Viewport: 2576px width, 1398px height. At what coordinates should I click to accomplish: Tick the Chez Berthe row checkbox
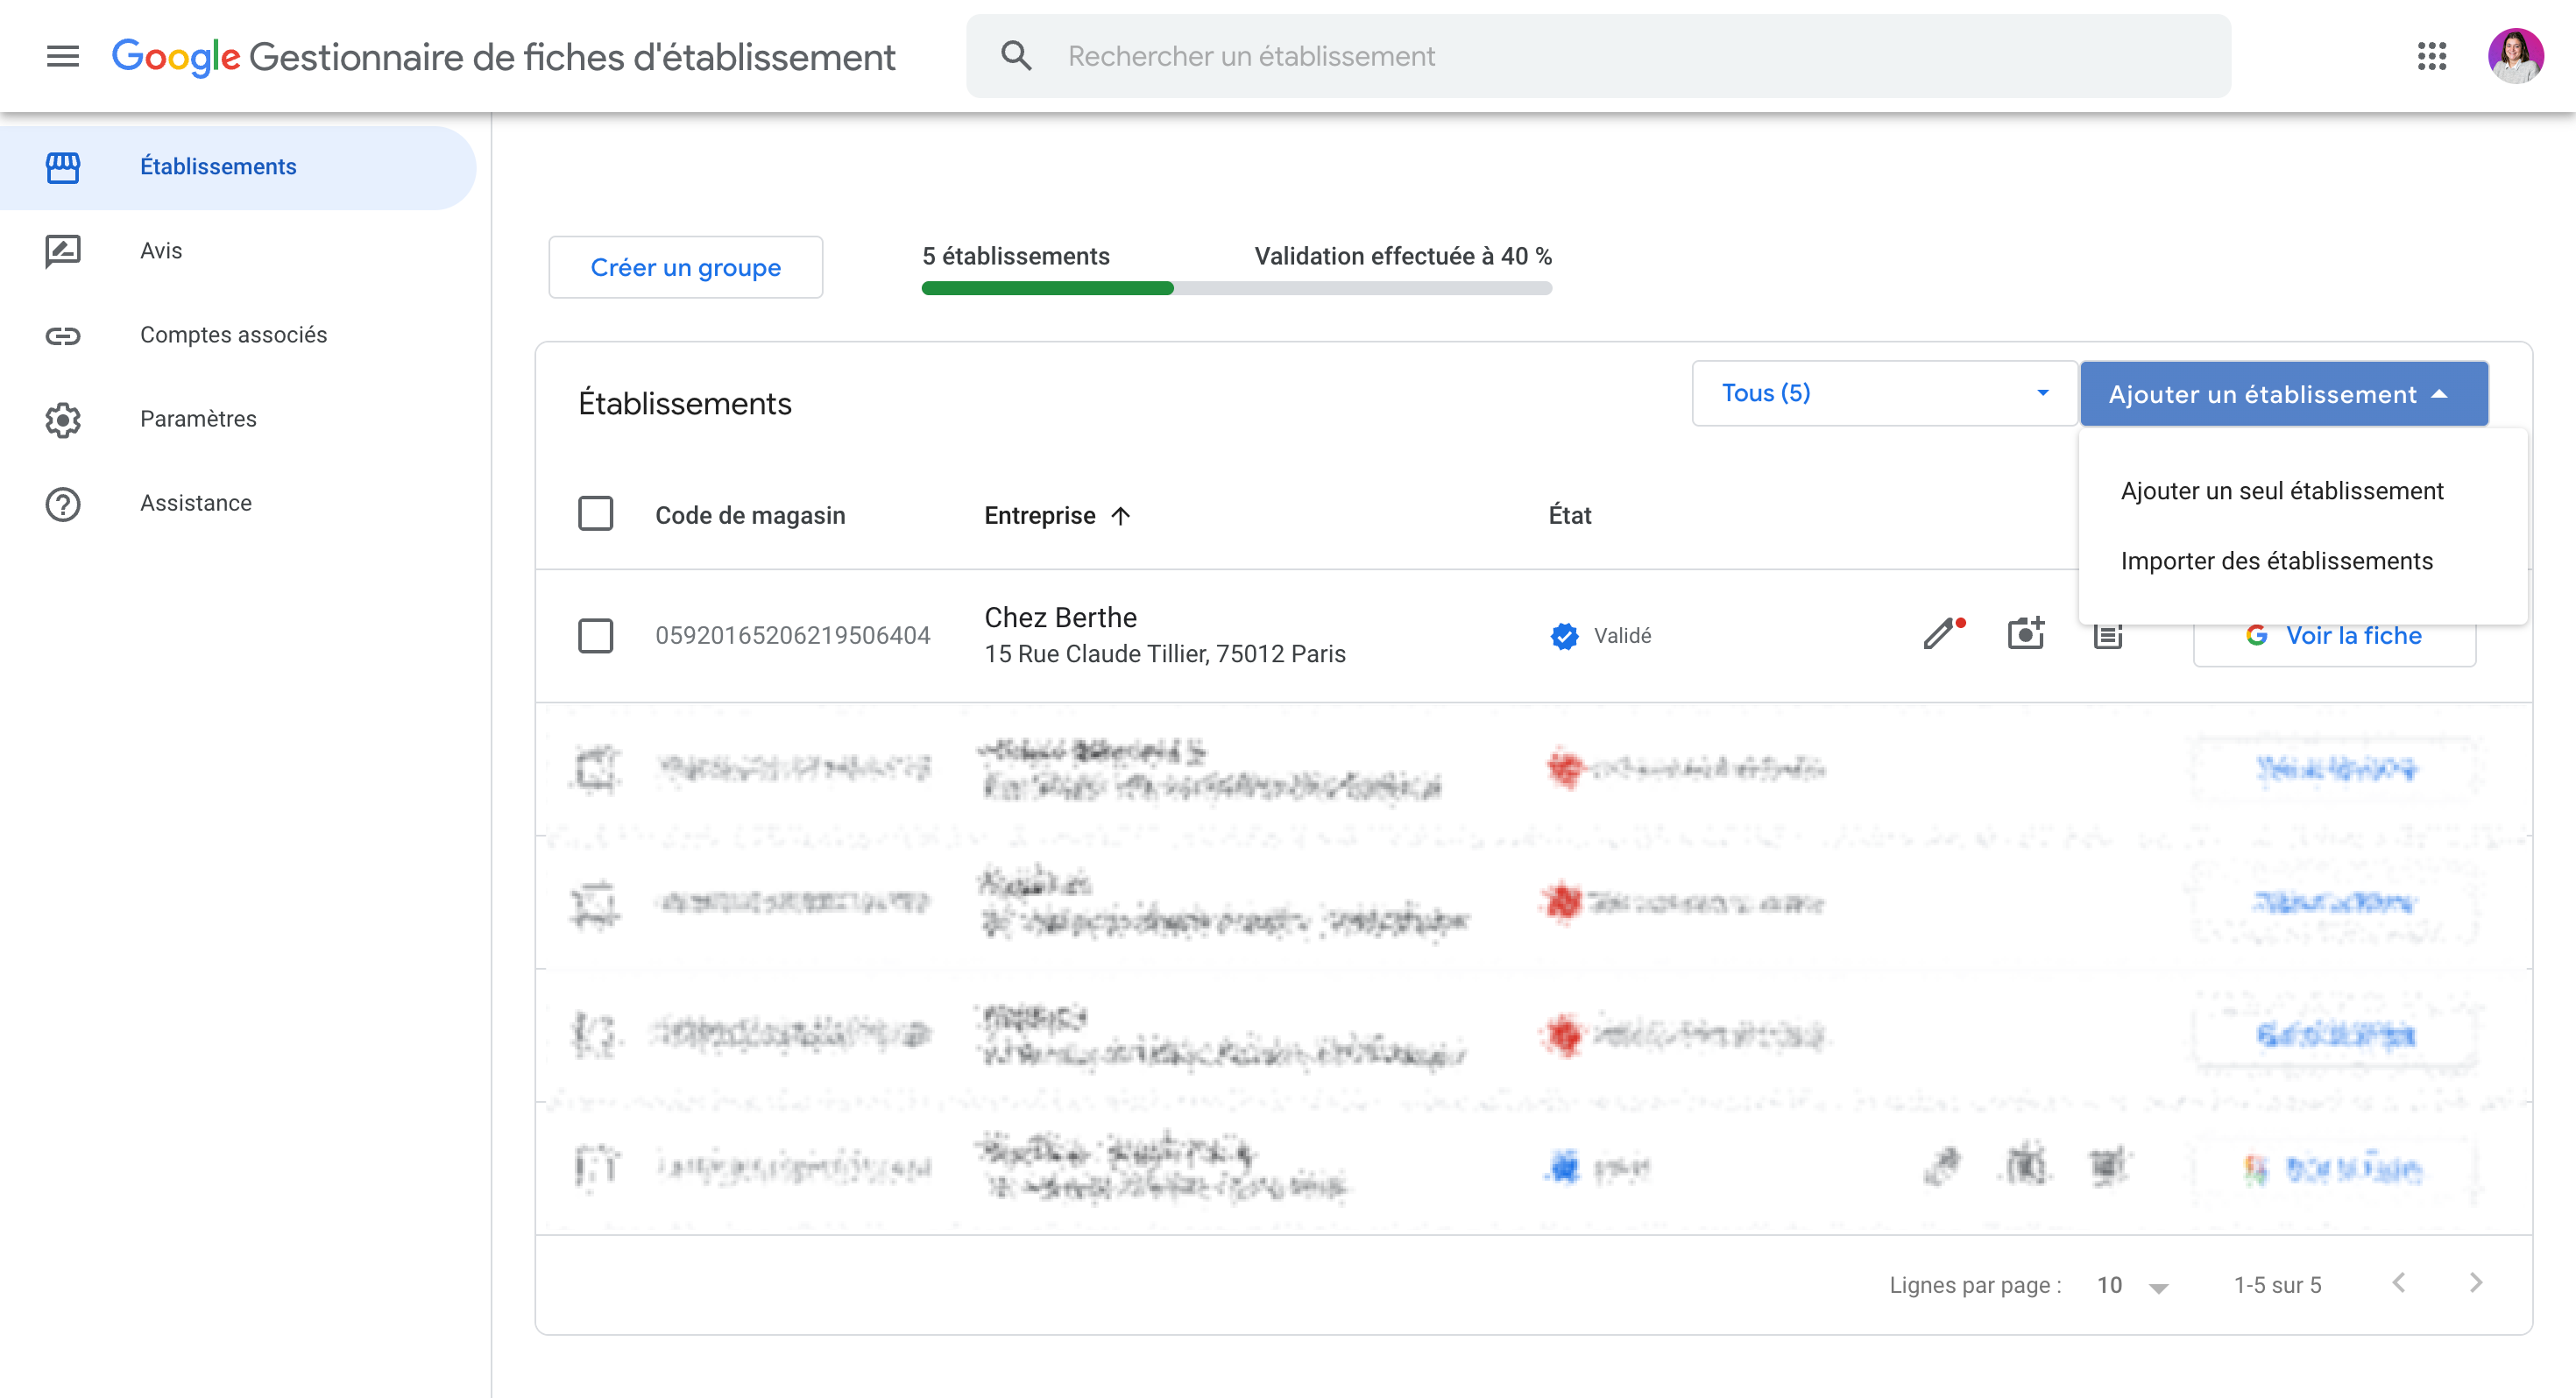point(596,636)
